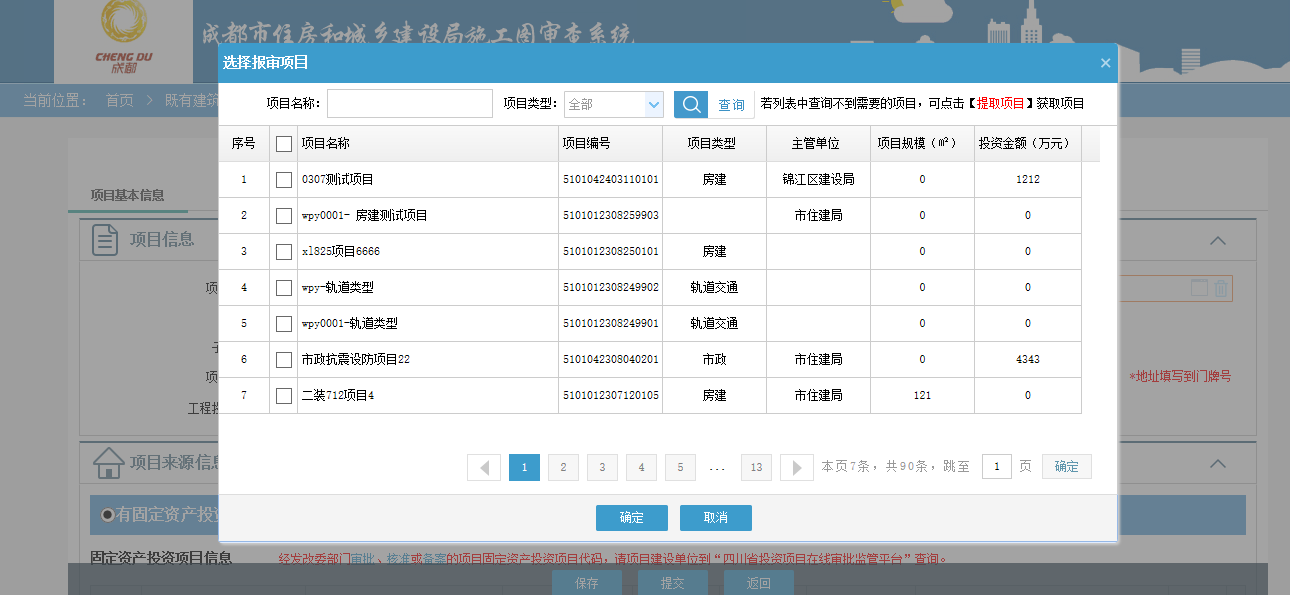
Task: Go to page 2 of results
Action: coord(563,467)
